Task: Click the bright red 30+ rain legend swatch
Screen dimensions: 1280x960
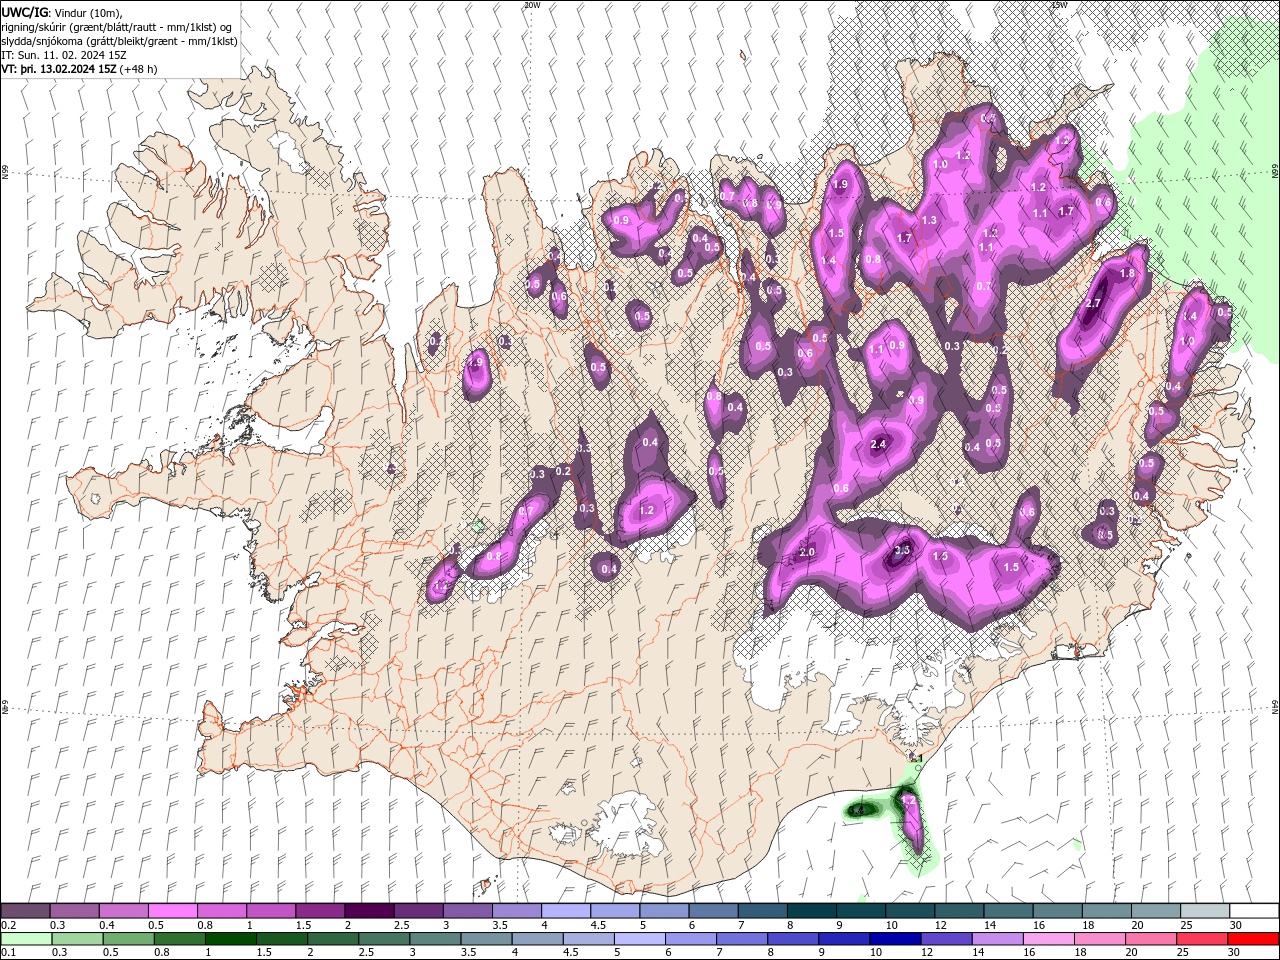Action: click(x=1253, y=939)
